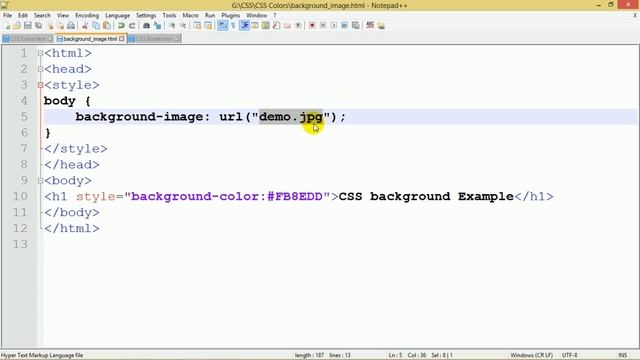Start macro recording with red icon
Viewport: 640px width, 360px height.
coord(312,26)
